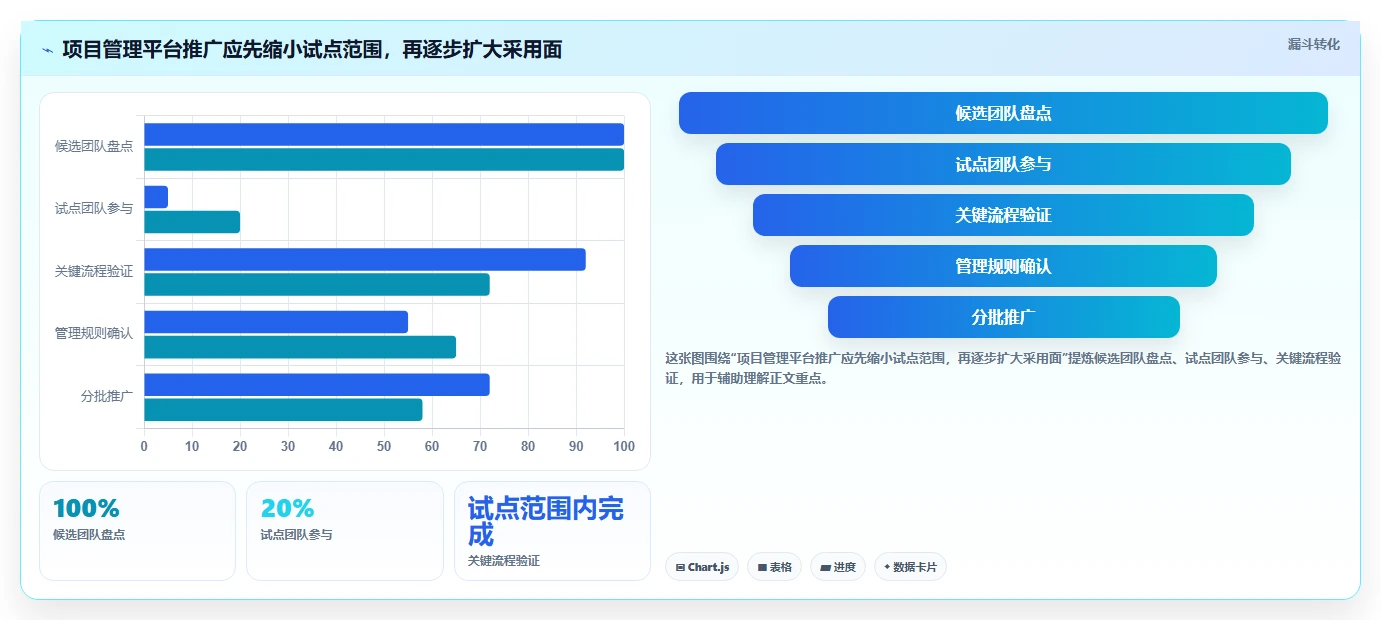
Task: Click the chart y-axis label 关键流程验证
Action: (94, 271)
